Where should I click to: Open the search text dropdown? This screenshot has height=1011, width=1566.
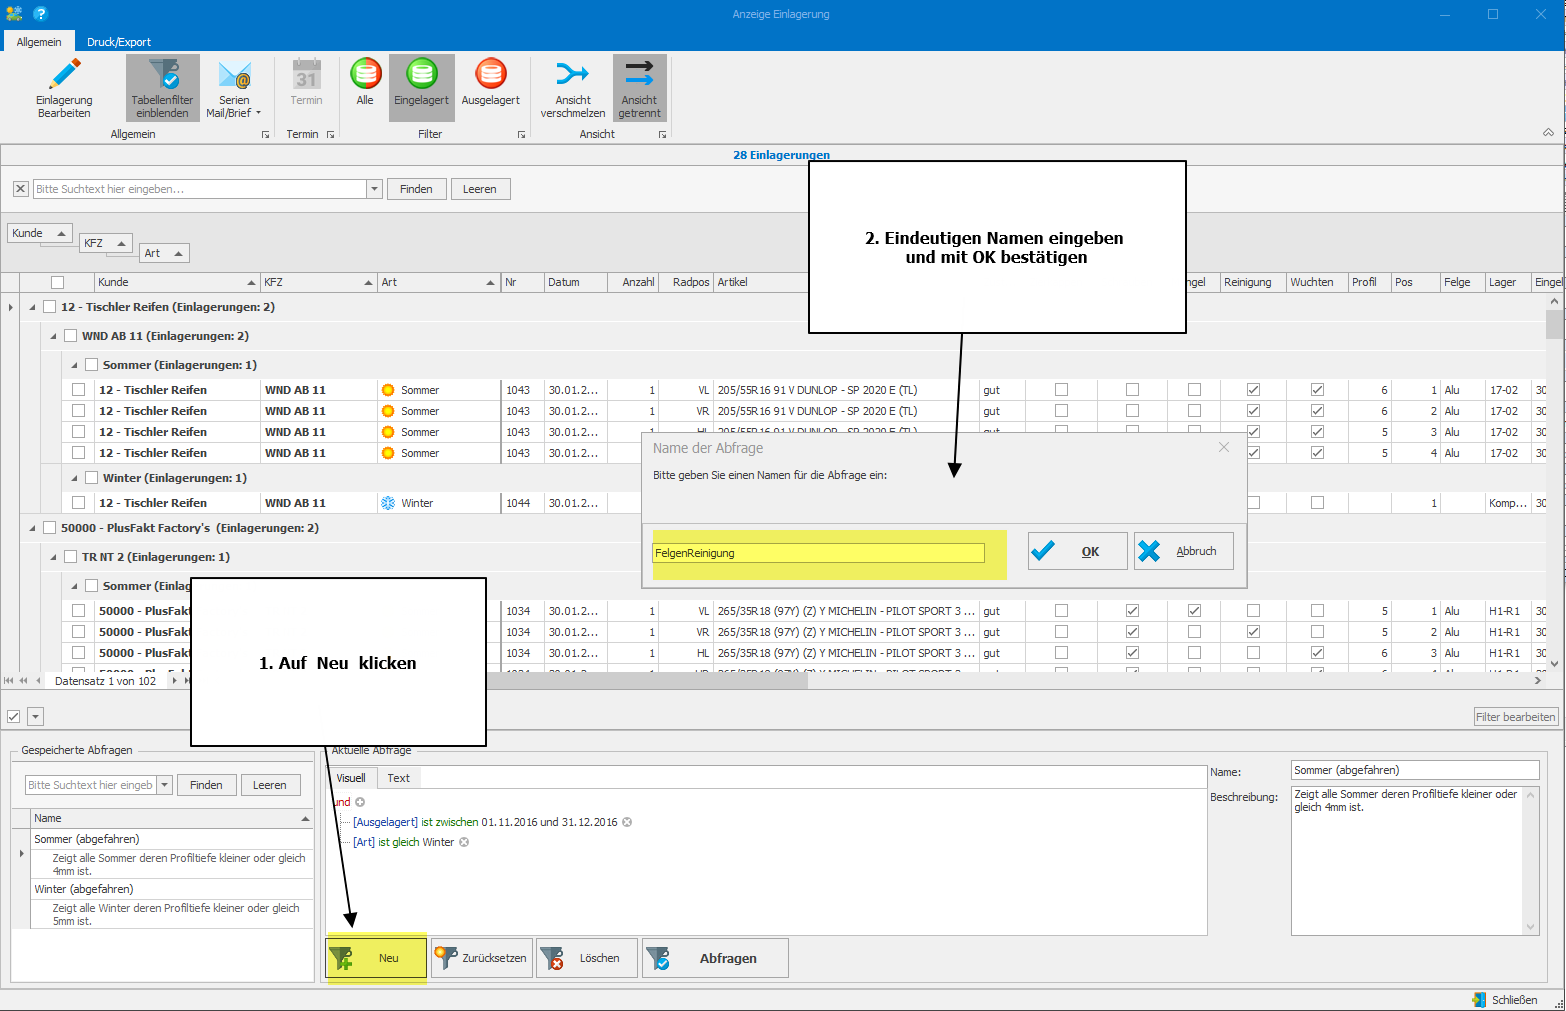point(375,189)
